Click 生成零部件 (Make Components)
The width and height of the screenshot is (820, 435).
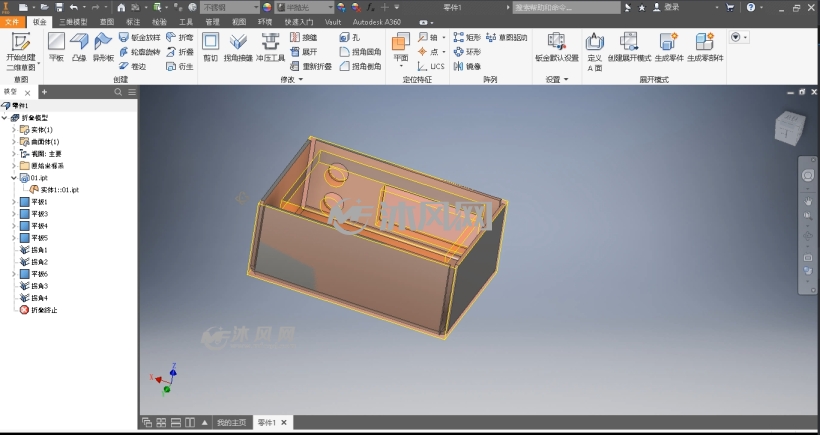pyautogui.click(x=705, y=47)
